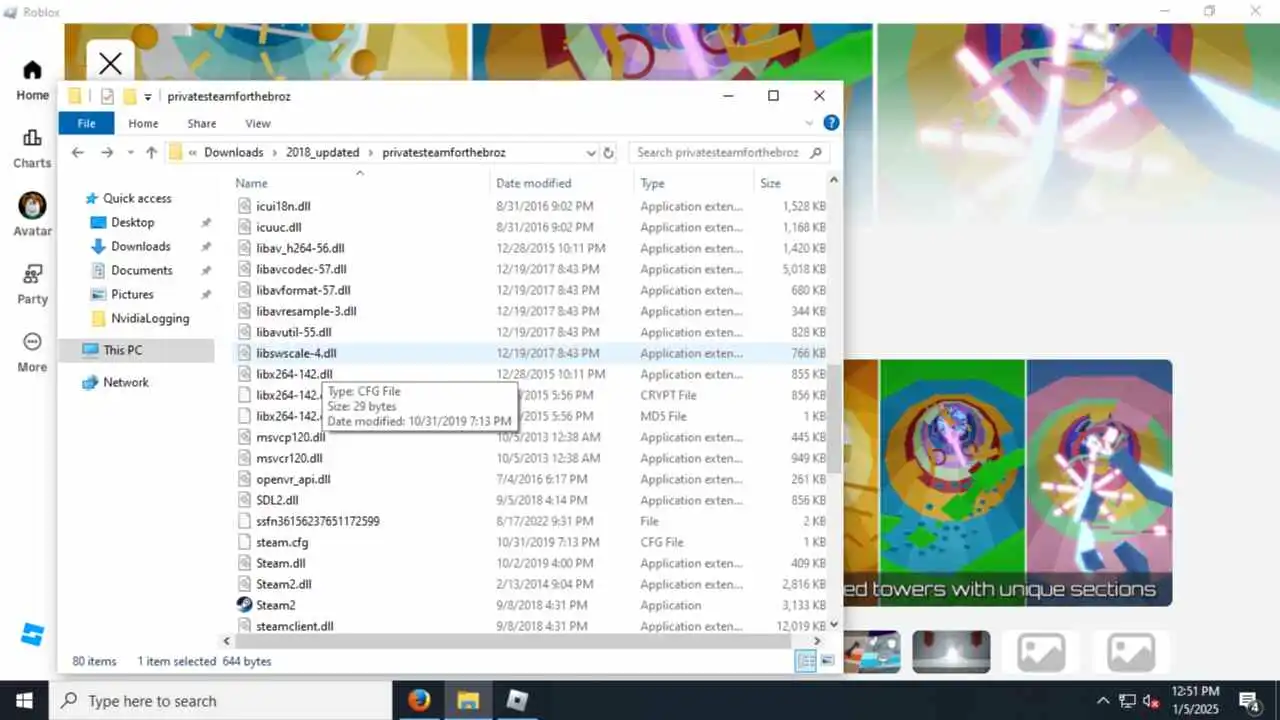Open Roblox Studio from the taskbar
Viewport: 1280px width, 720px height.
point(516,700)
